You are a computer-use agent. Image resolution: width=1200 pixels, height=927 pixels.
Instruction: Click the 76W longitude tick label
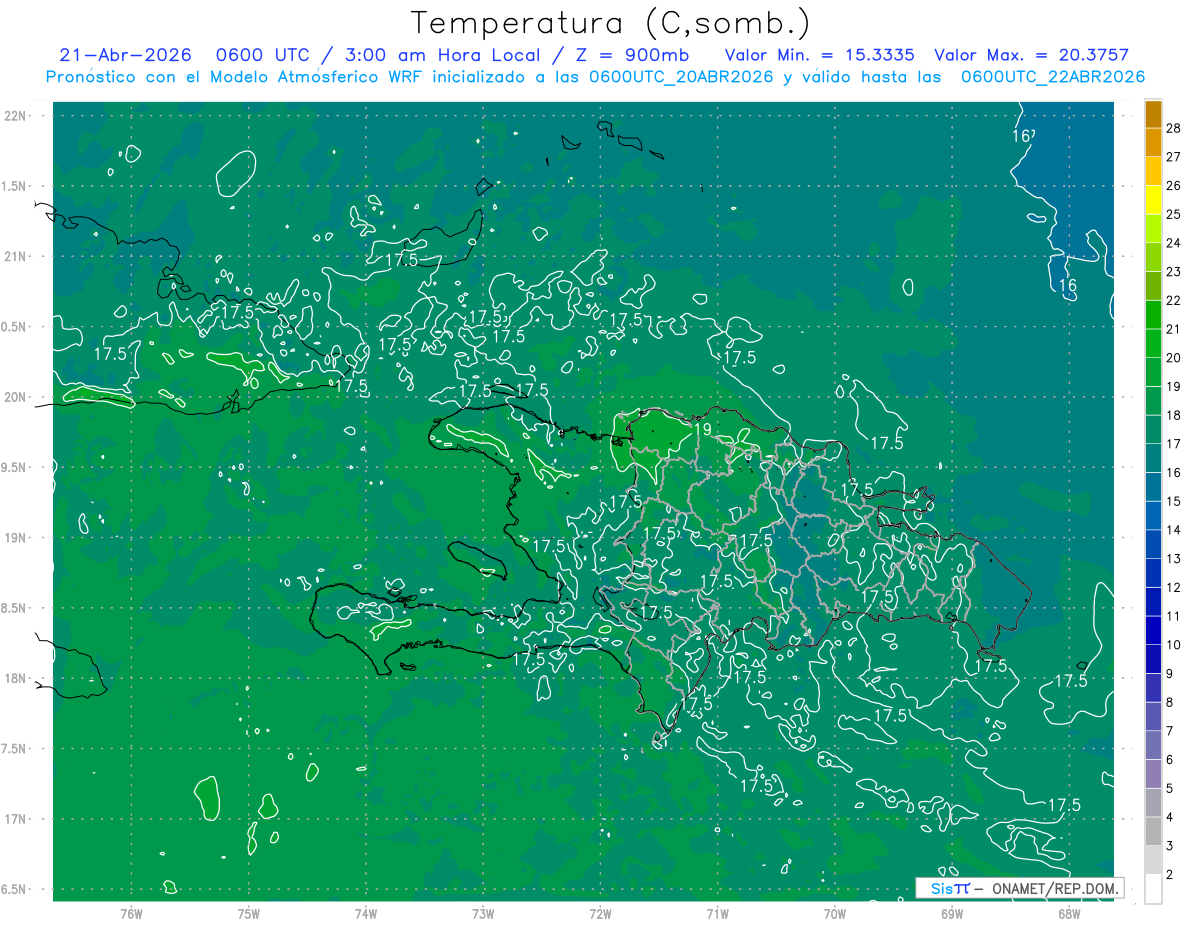[x=131, y=913]
